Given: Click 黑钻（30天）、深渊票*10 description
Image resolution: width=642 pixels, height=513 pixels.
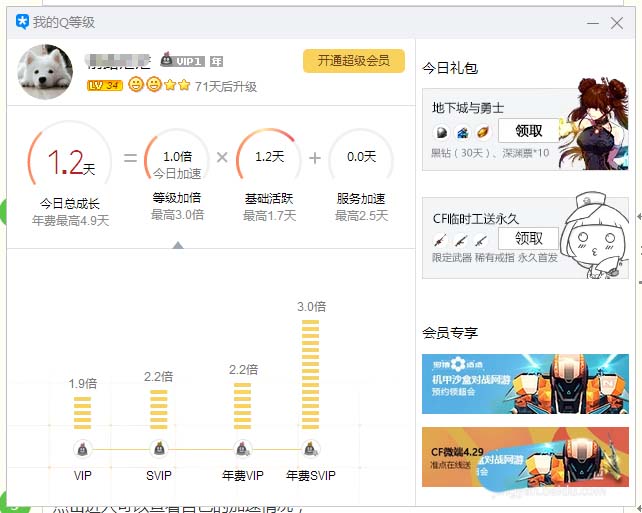Looking at the screenshot, I should [490, 153].
